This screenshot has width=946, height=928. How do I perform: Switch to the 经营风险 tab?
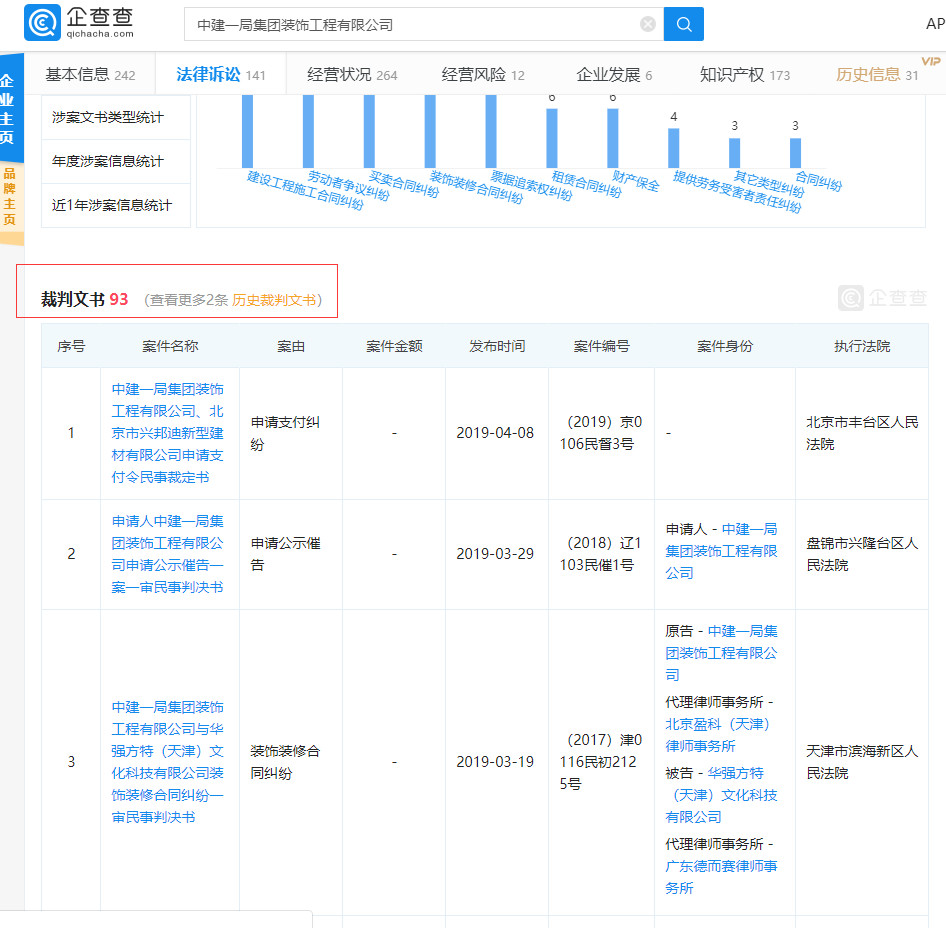[483, 75]
